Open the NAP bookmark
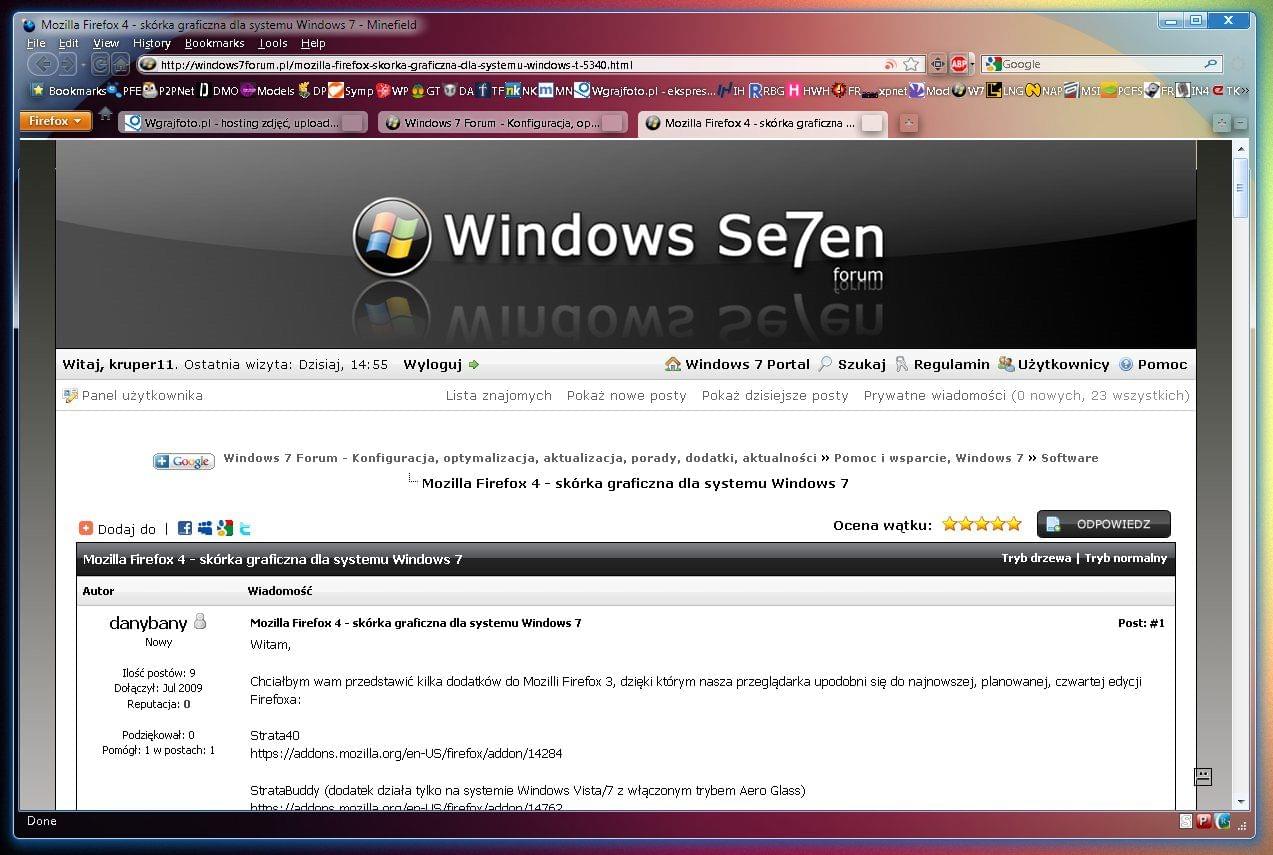The width and height of the screenshot is (1273, 855). coord(1043,90)
